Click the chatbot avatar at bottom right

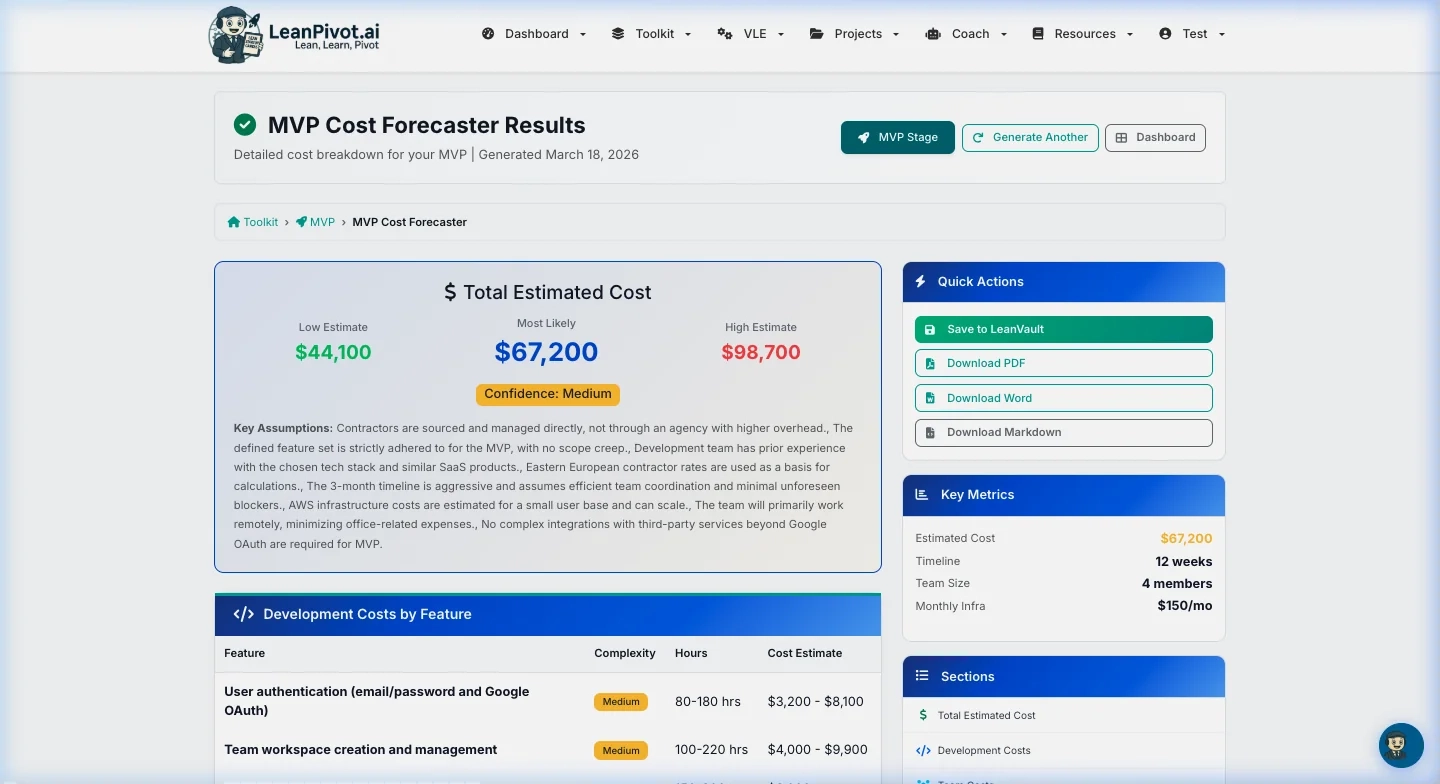[1400, 745]
